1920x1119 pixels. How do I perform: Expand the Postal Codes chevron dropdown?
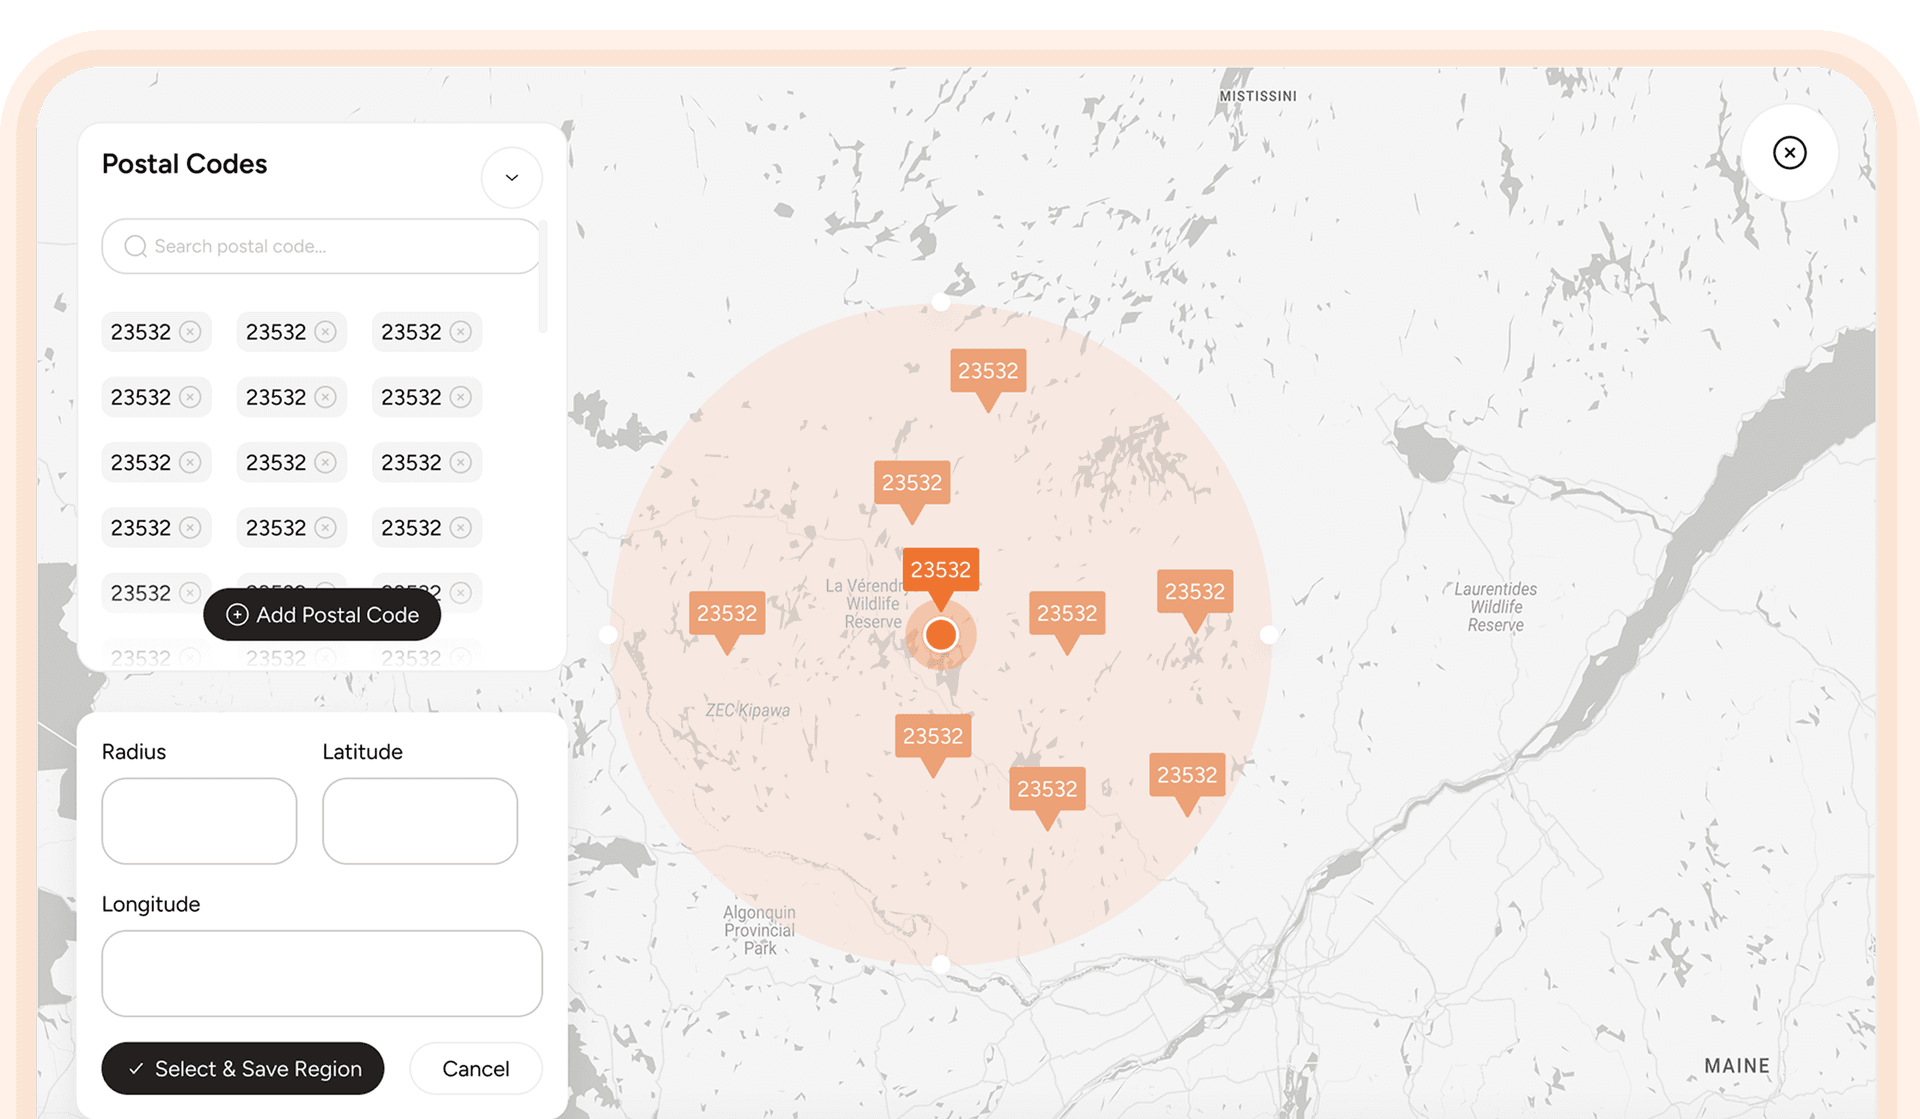coord(511,177)
